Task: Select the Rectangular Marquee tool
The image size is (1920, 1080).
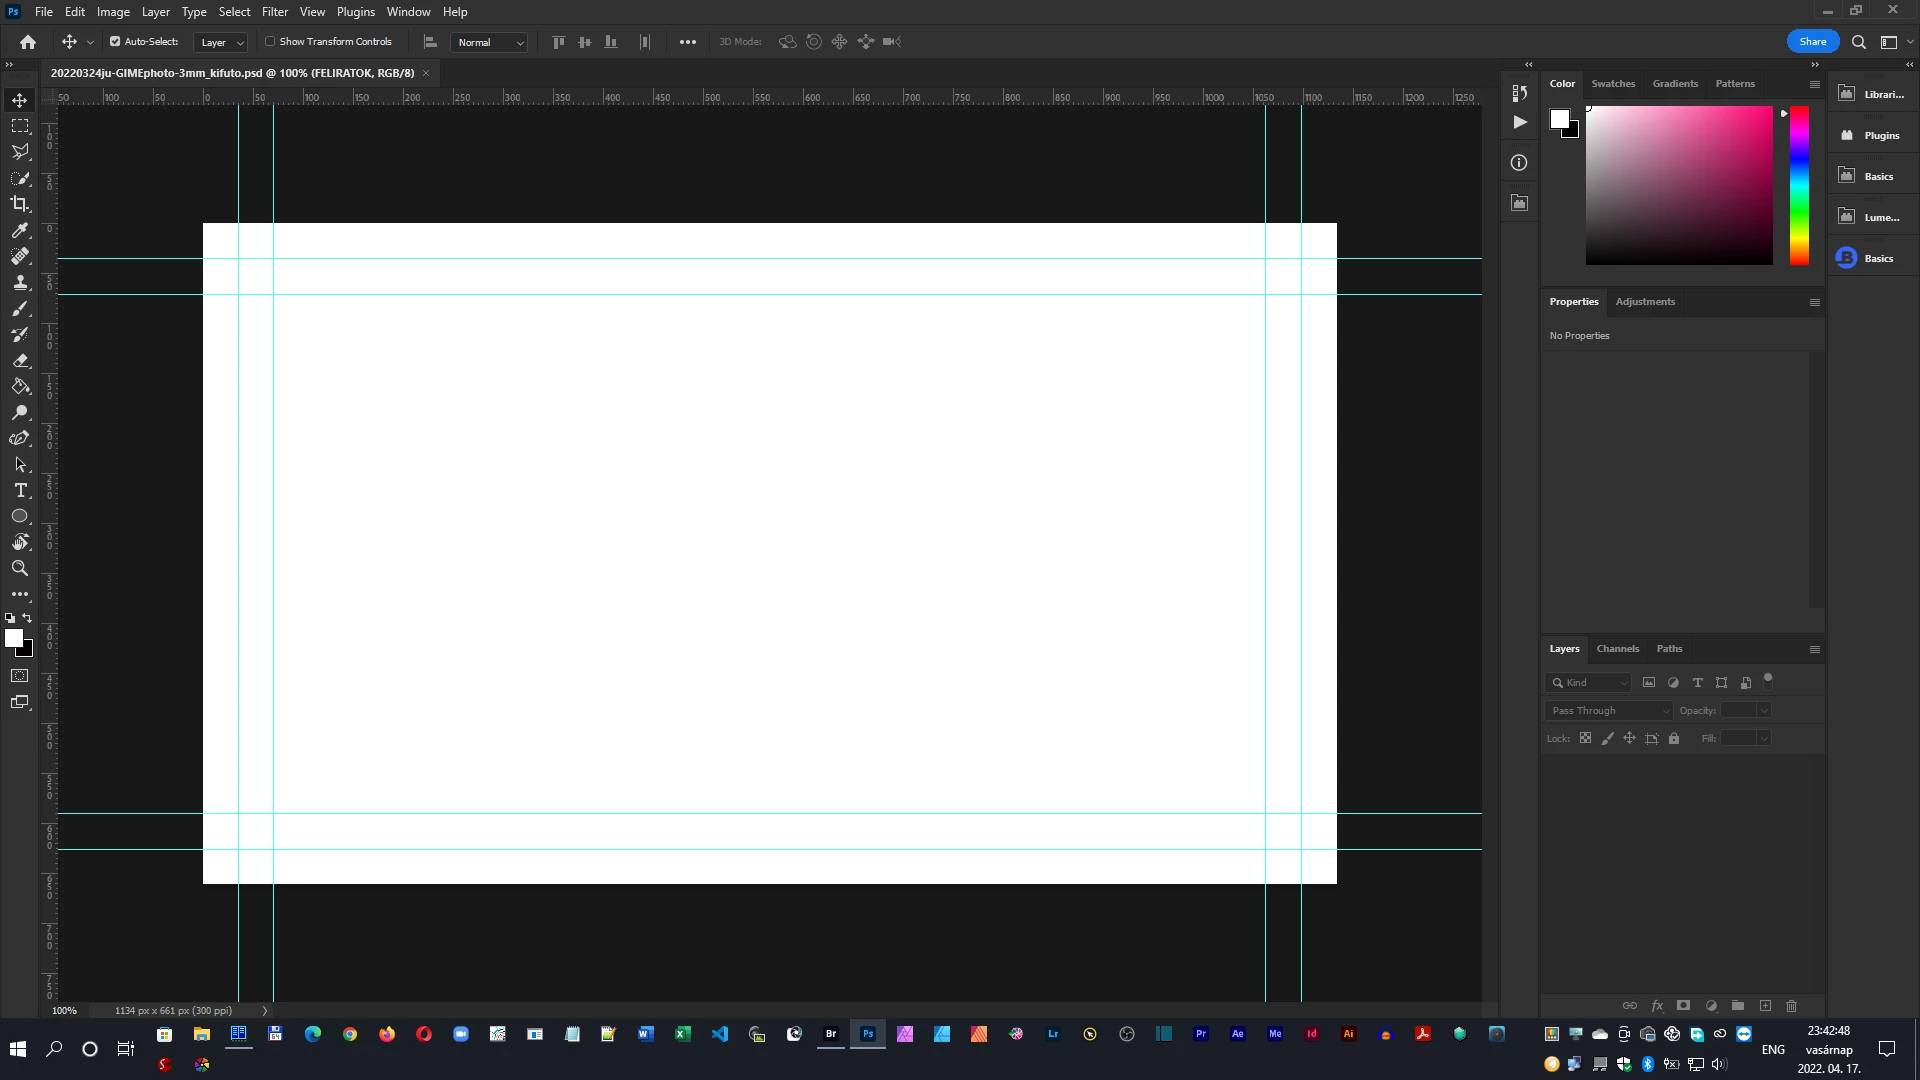Action: pyautogui.click(x=20, y=126)
